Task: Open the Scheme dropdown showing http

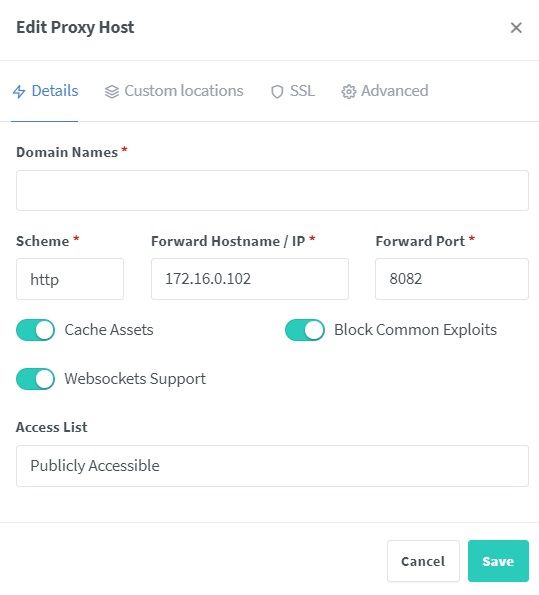Action: (x=70, y=279)
